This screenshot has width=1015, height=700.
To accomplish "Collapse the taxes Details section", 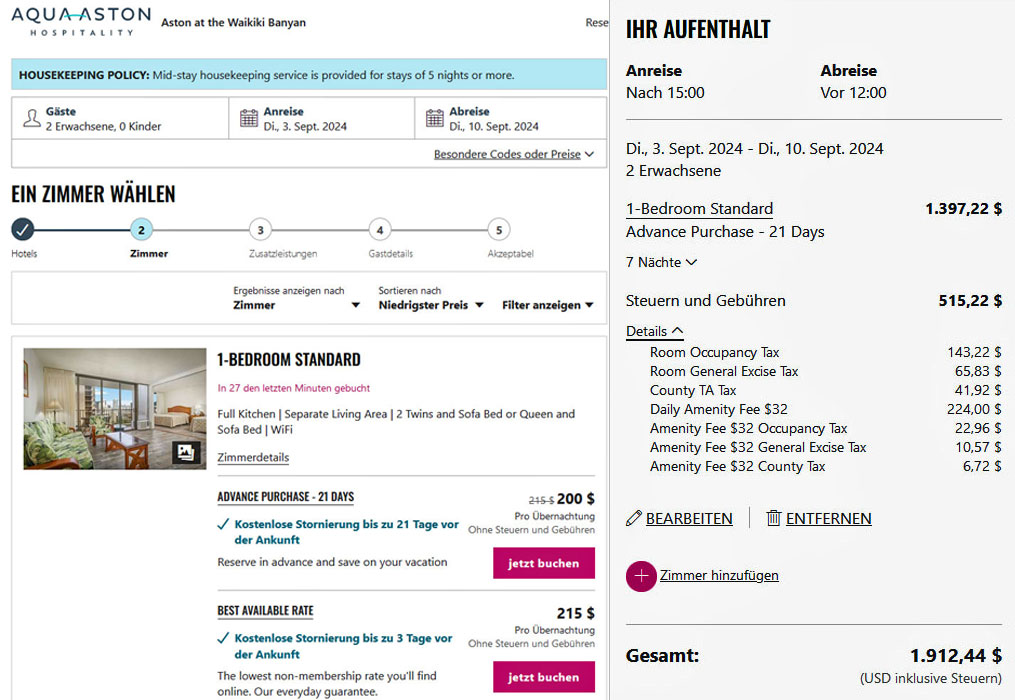I will tap(654, 331).
